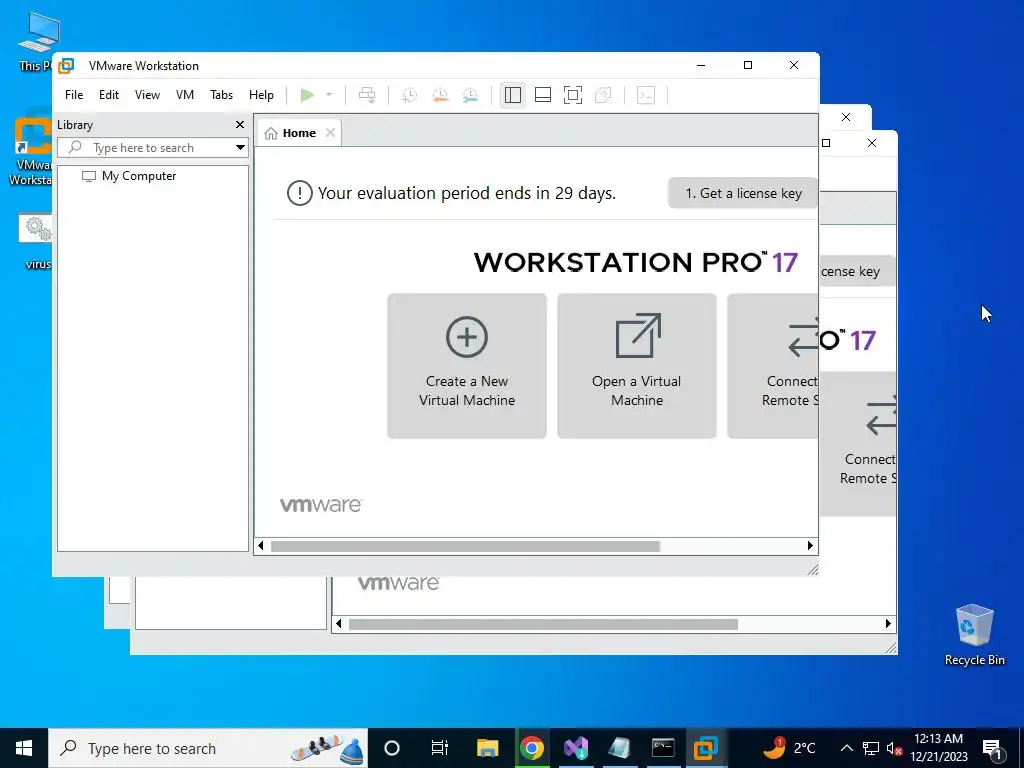The height and width of the screenshot is (768, 1024).
Task: Open File Explorer from the taskbar
Action: [x=487, y=748]
